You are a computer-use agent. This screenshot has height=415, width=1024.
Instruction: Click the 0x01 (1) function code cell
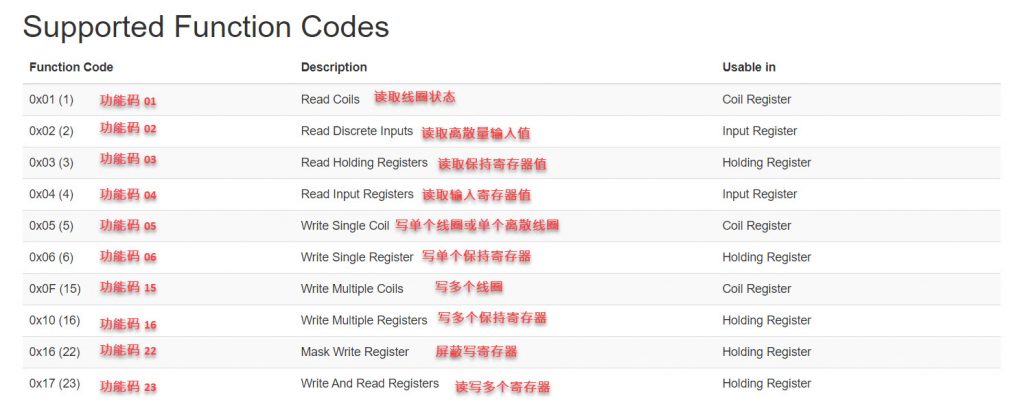52,99
